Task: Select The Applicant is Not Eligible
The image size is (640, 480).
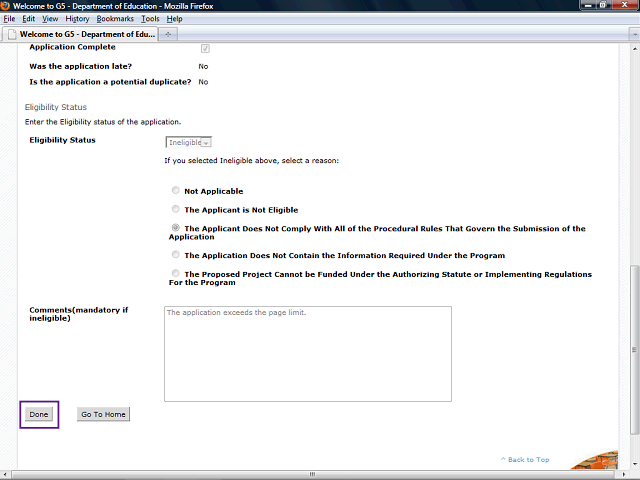Action: [x=176, y=209]
